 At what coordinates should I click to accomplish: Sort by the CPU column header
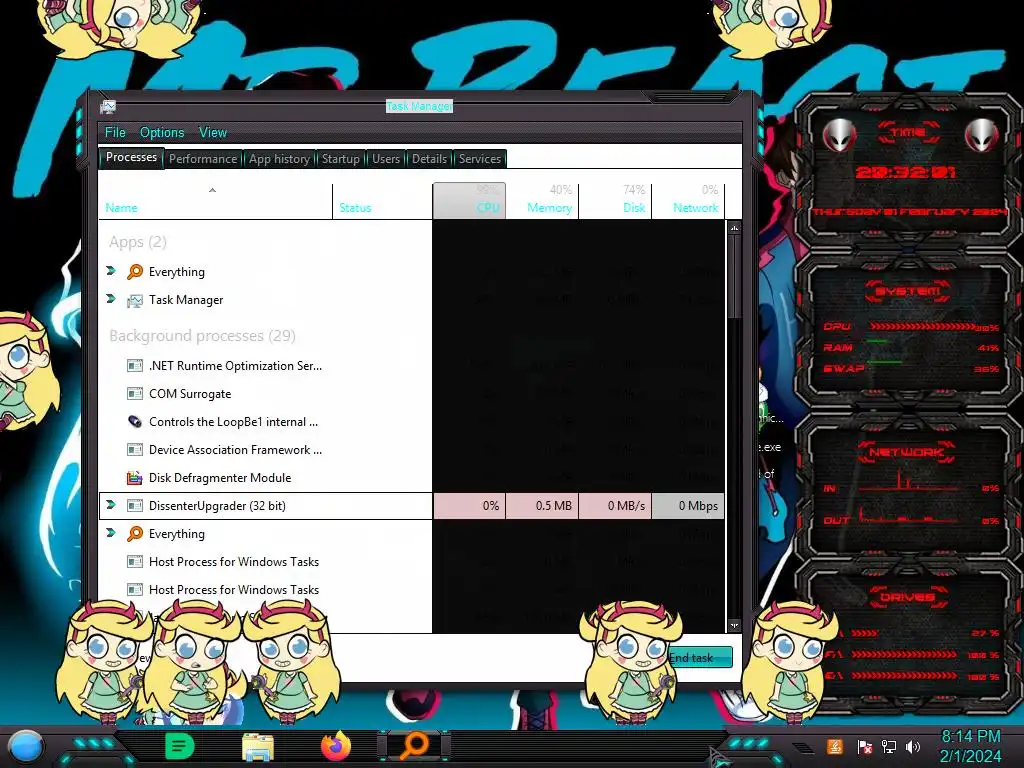click(x=469, y=200)
